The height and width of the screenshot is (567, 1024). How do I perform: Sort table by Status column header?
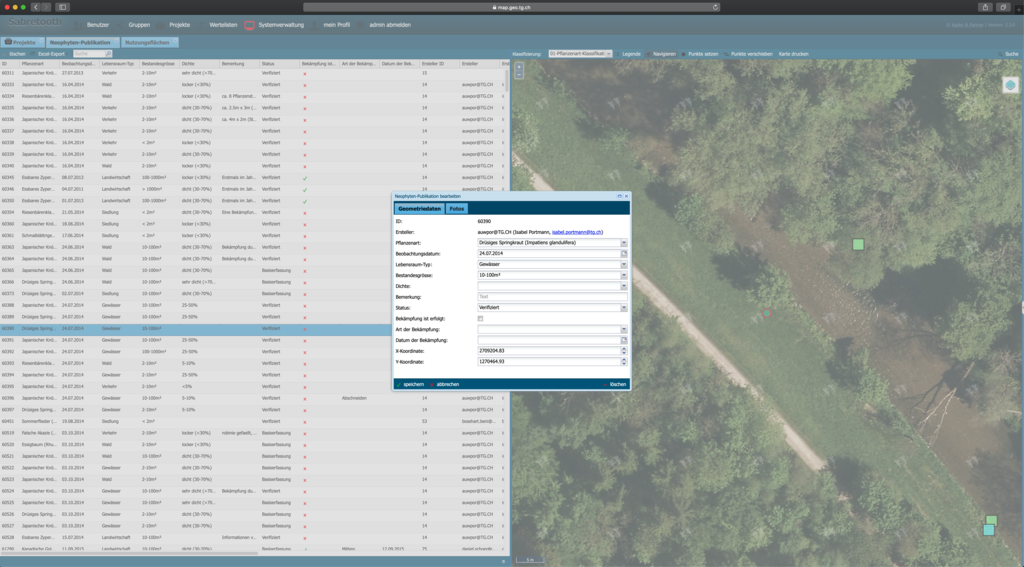(280, 63)
